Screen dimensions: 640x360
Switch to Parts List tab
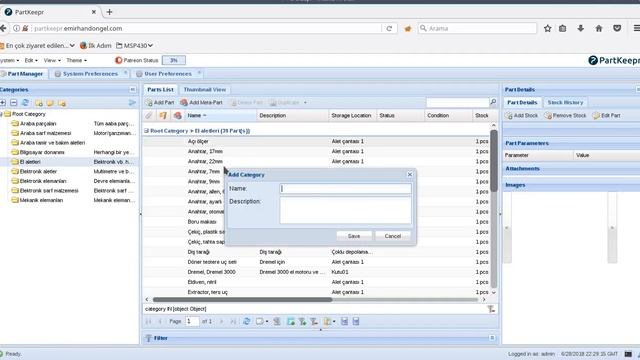[160, 89]
